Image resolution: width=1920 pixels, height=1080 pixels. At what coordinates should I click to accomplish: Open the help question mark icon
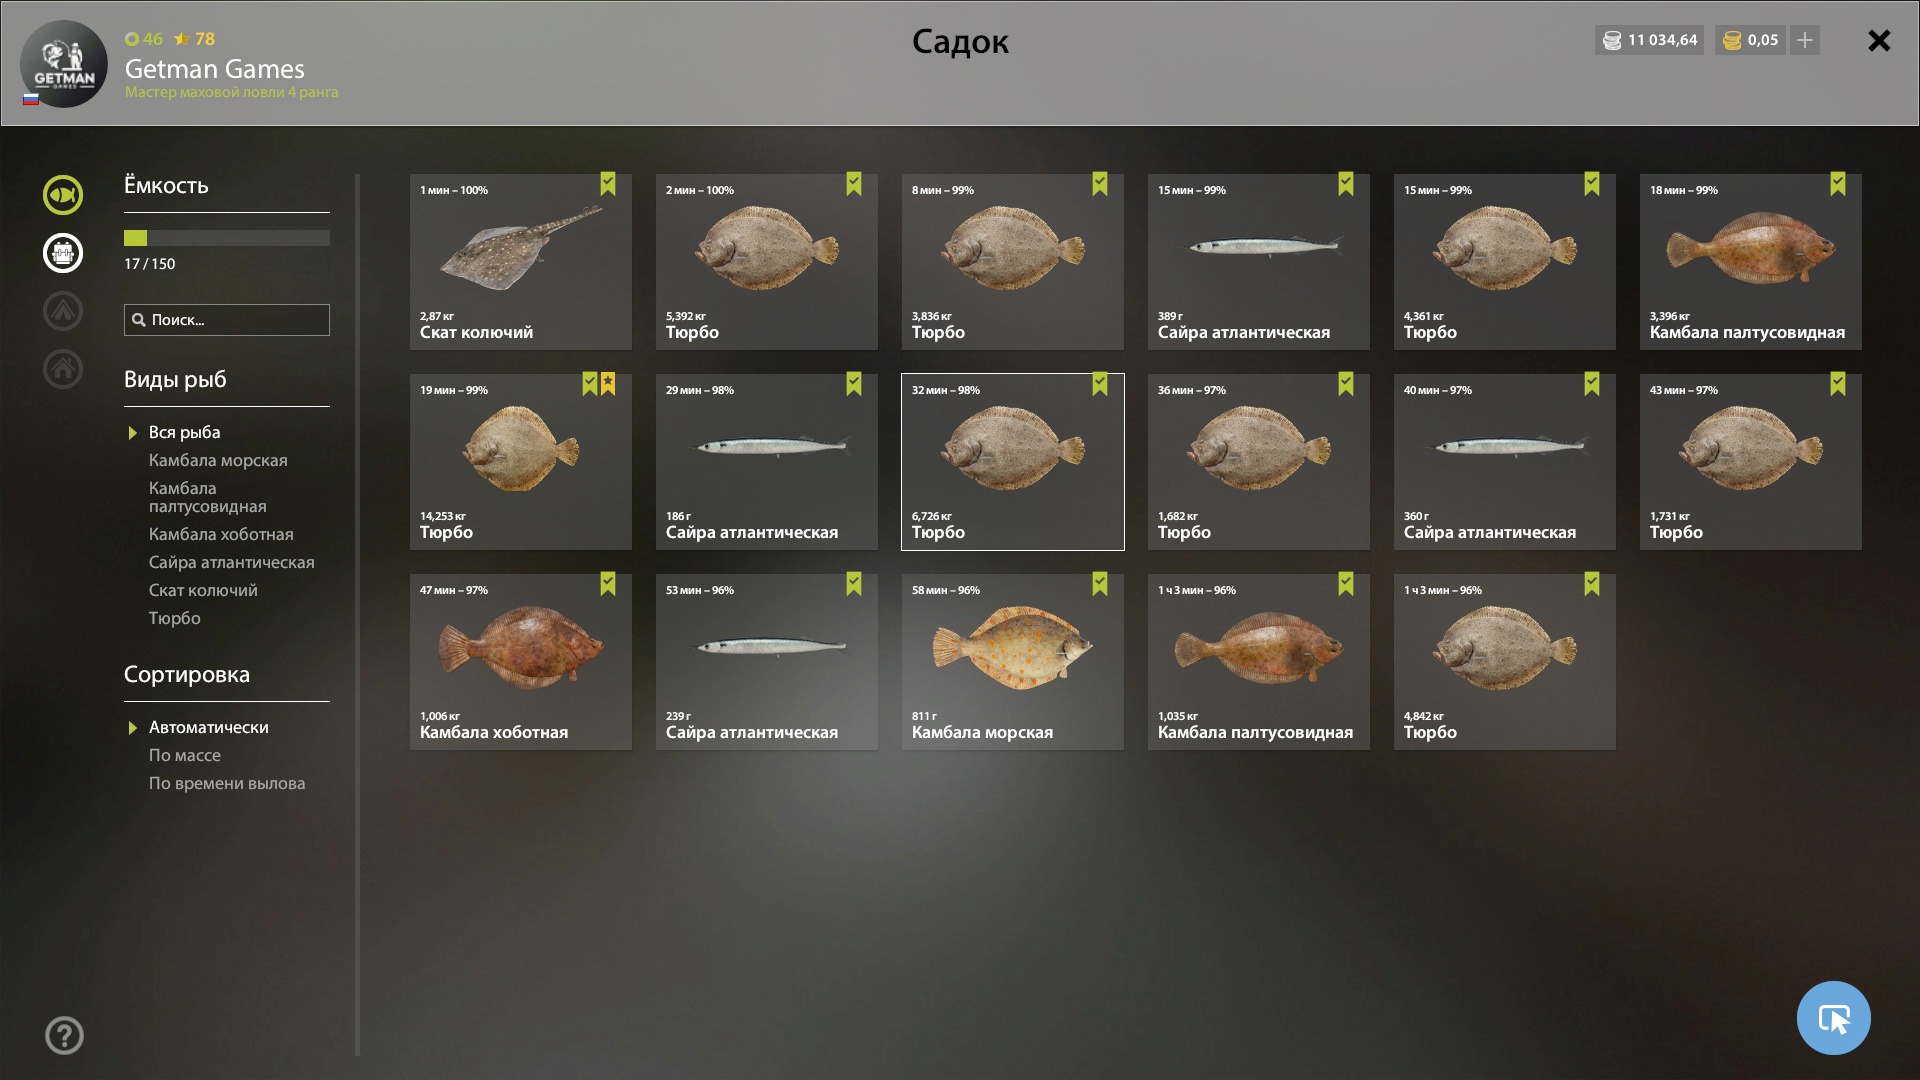click(64, 1035)
